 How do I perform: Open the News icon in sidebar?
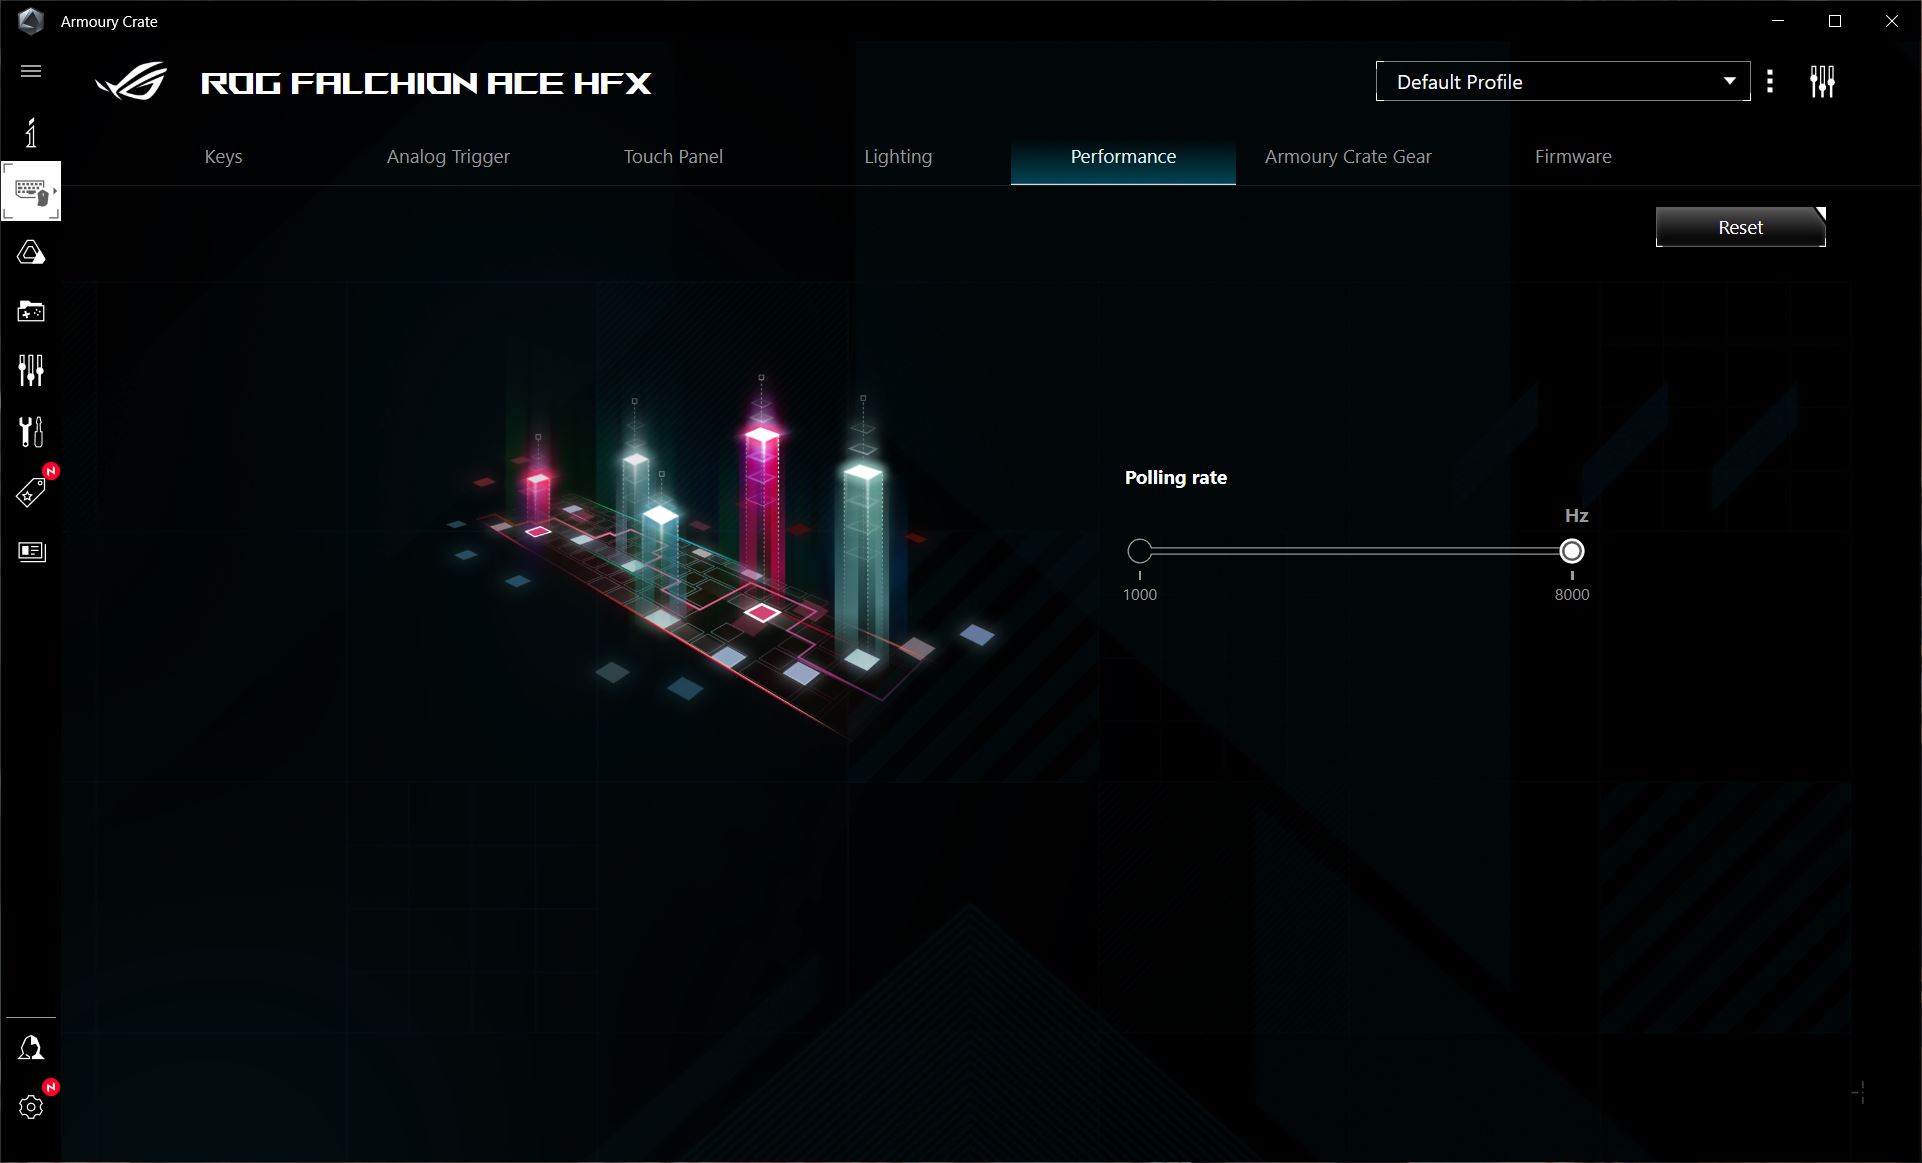coord(32,552)
